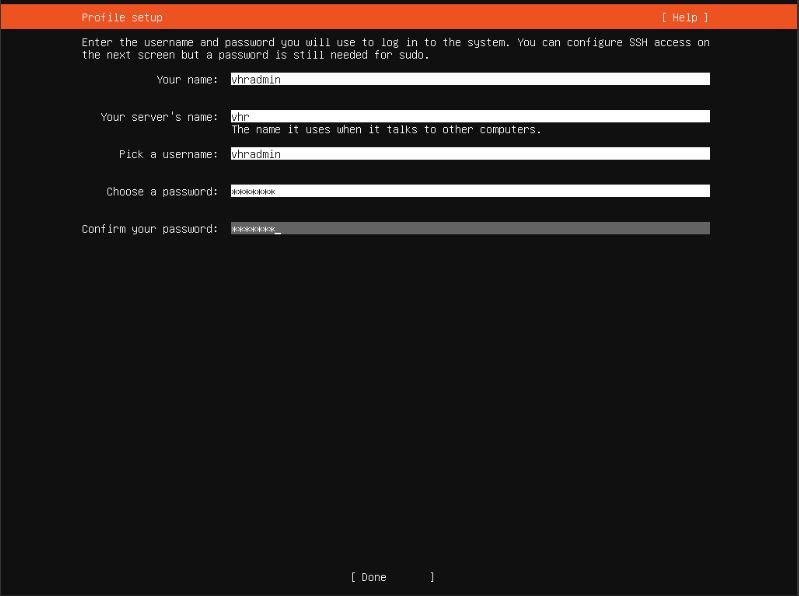This screenshot has height=596, width=799.
Task: Click the "Choose a password:" label
Action: point(162,191)
